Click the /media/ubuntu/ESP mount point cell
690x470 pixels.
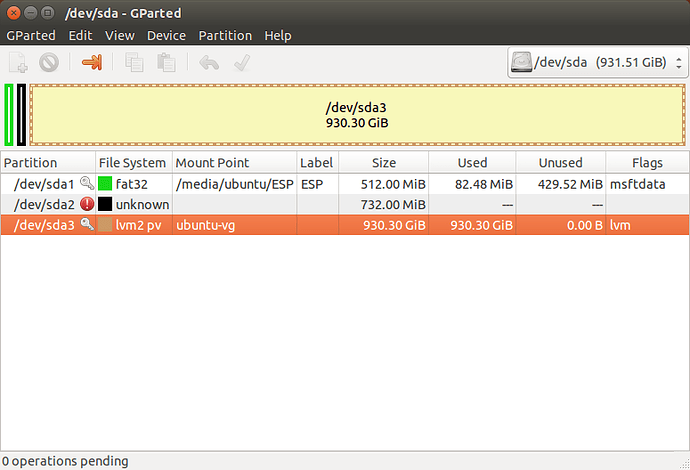click(235, 184)
